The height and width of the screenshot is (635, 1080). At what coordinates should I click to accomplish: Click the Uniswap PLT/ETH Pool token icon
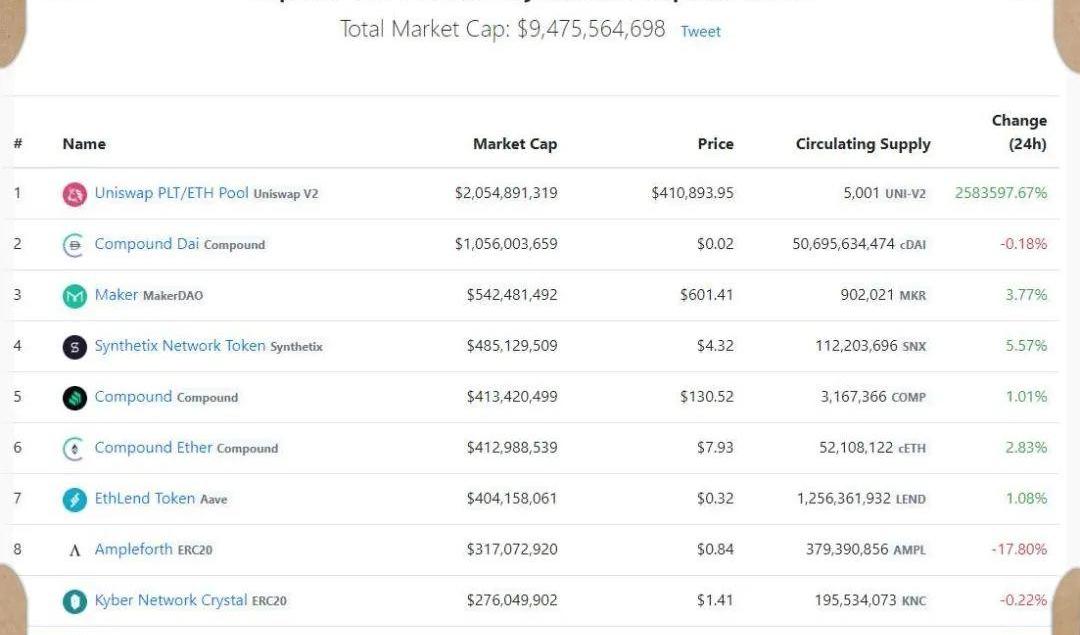click(x=75, y=195)
